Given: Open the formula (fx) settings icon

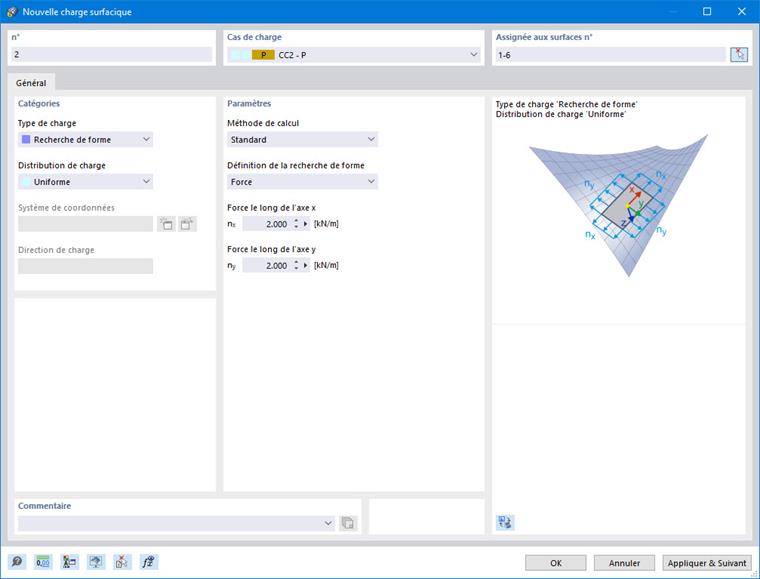Looking at the screenshot, I should point(148,562).
